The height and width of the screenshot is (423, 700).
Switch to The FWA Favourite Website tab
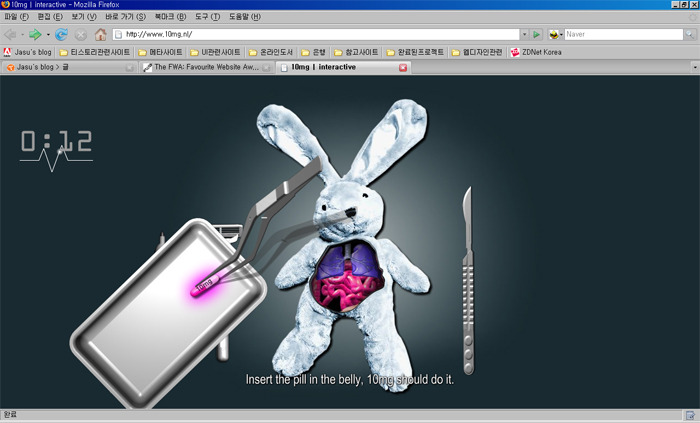pyautogui.click(x=205, y=67)
